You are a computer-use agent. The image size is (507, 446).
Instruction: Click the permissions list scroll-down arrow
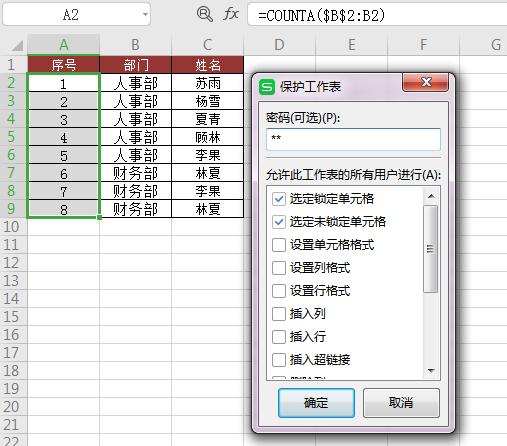[x=431, y=371]
